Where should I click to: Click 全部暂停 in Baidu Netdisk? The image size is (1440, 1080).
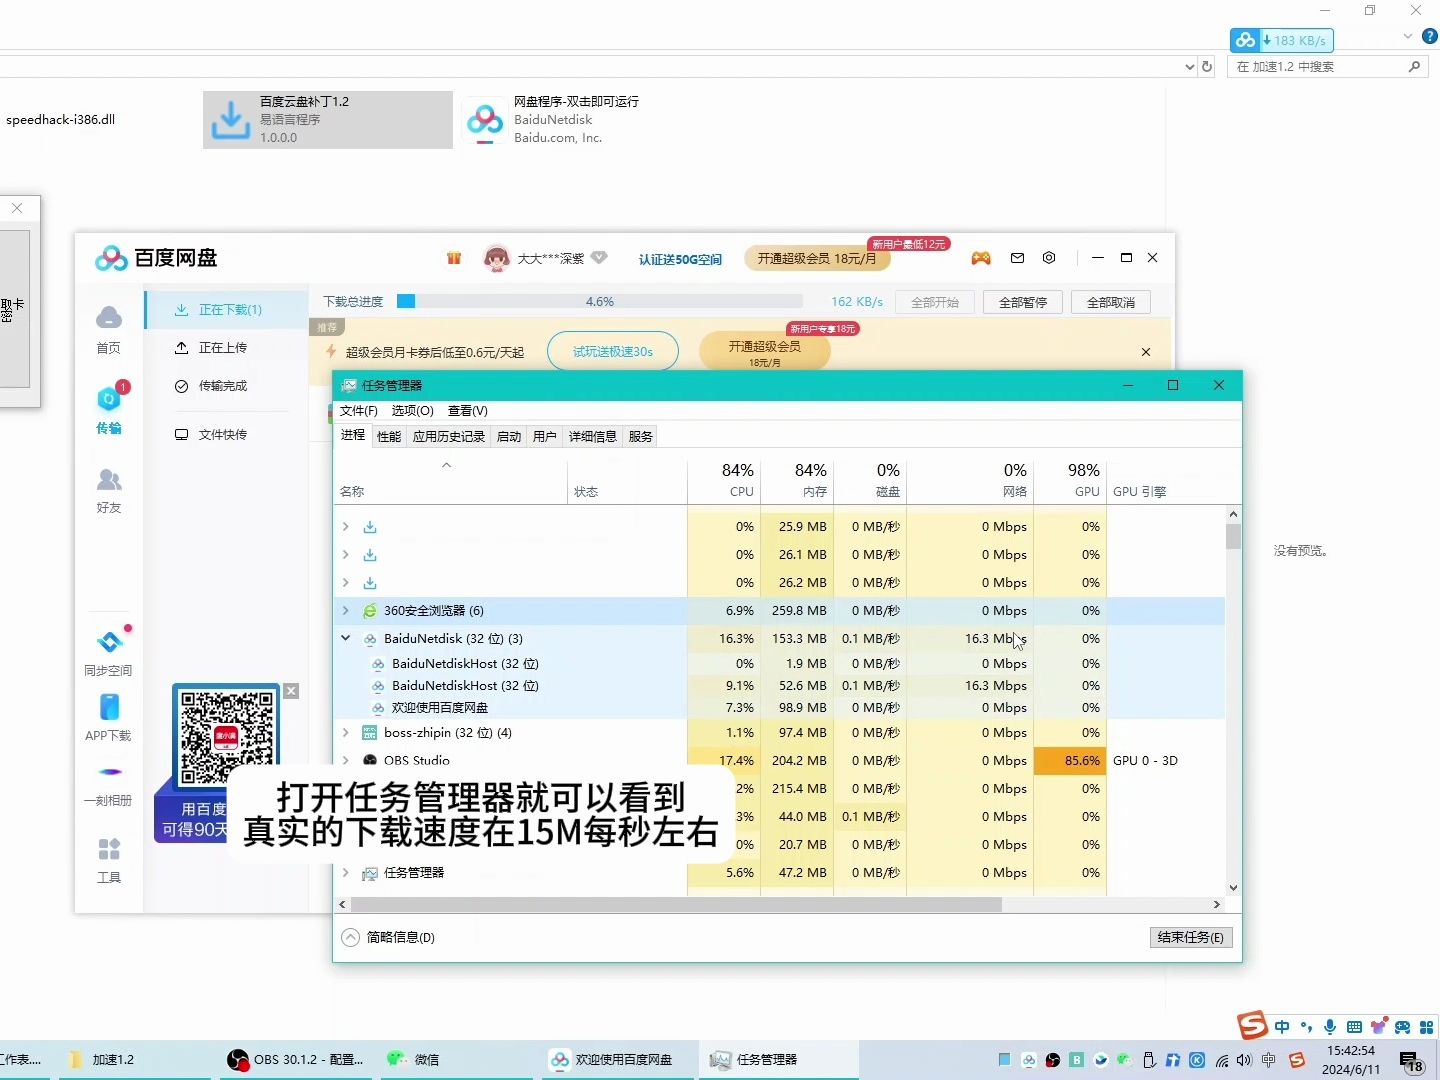point(1023,302)
